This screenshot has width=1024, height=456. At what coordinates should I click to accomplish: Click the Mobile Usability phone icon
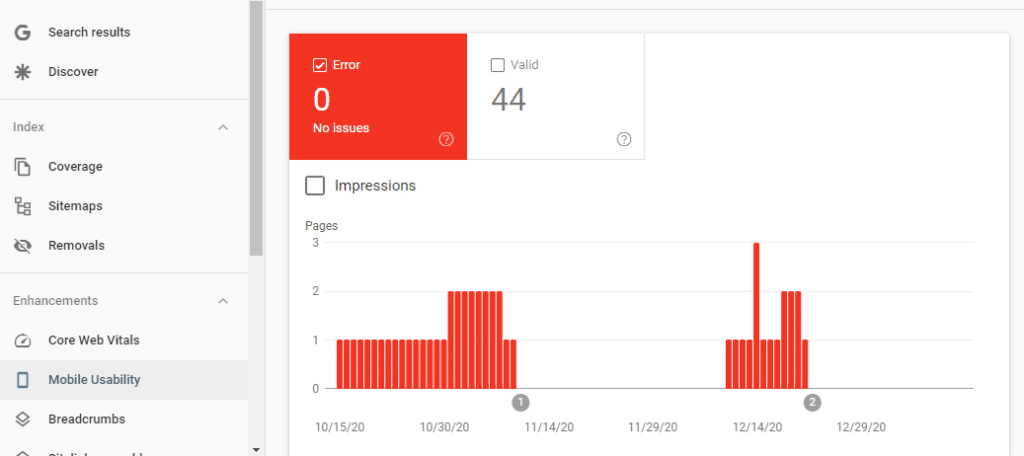23,380
